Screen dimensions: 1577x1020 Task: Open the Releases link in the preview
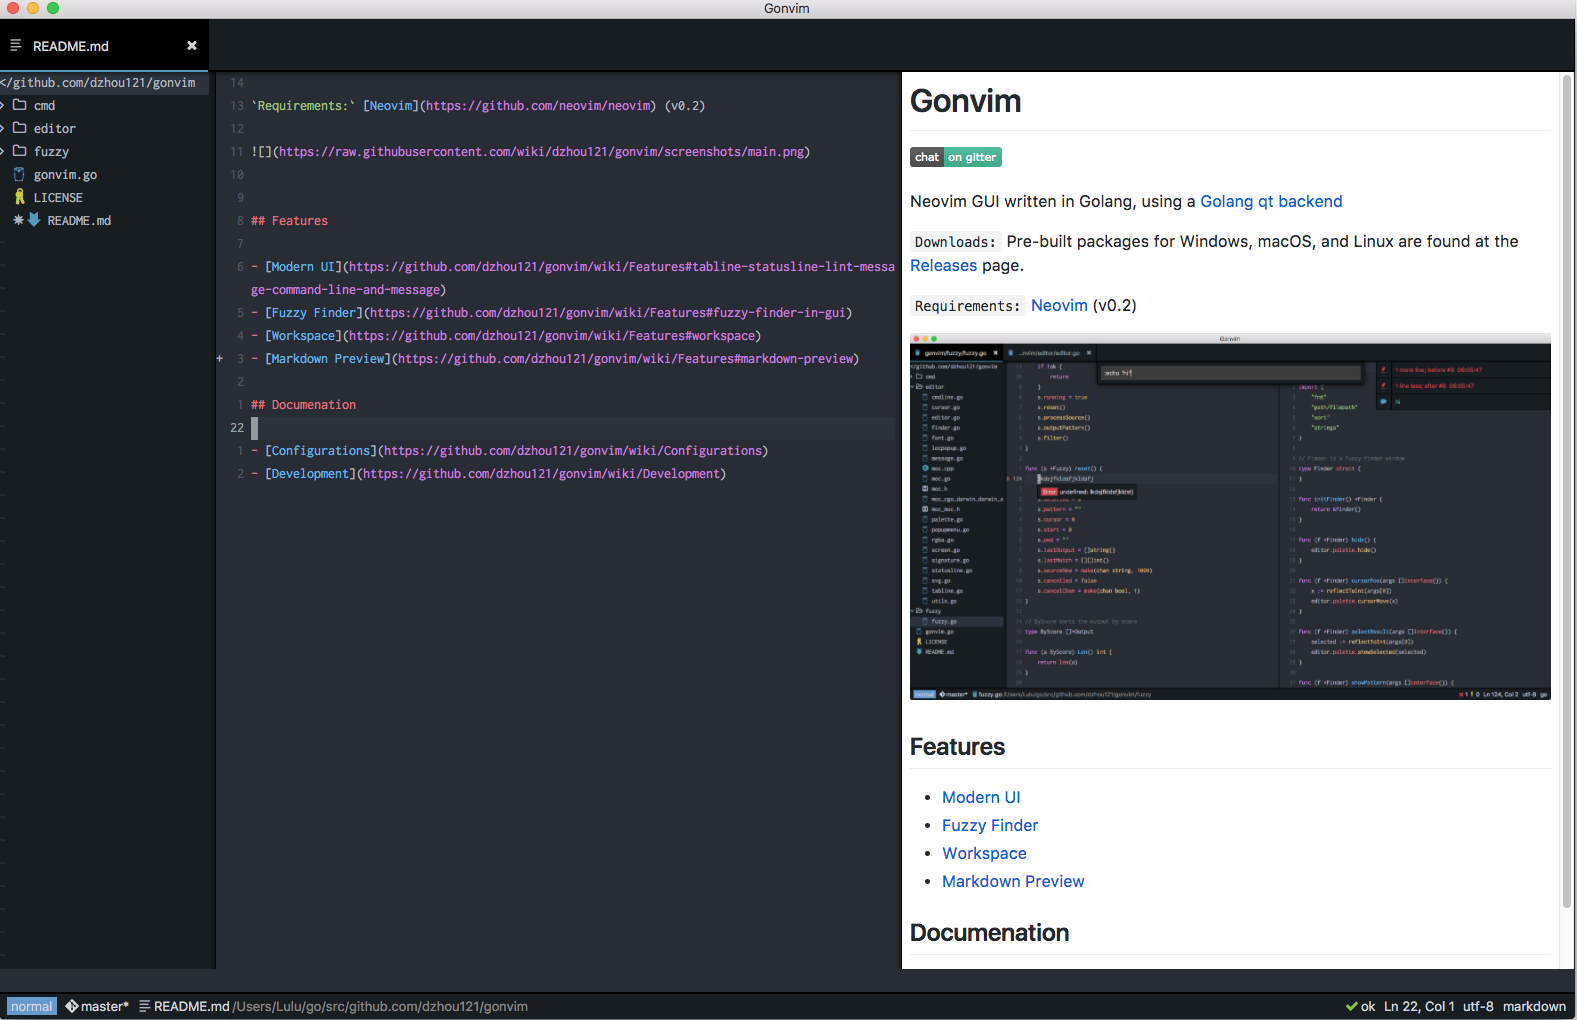pyautogui.click(x=943, y=265)
